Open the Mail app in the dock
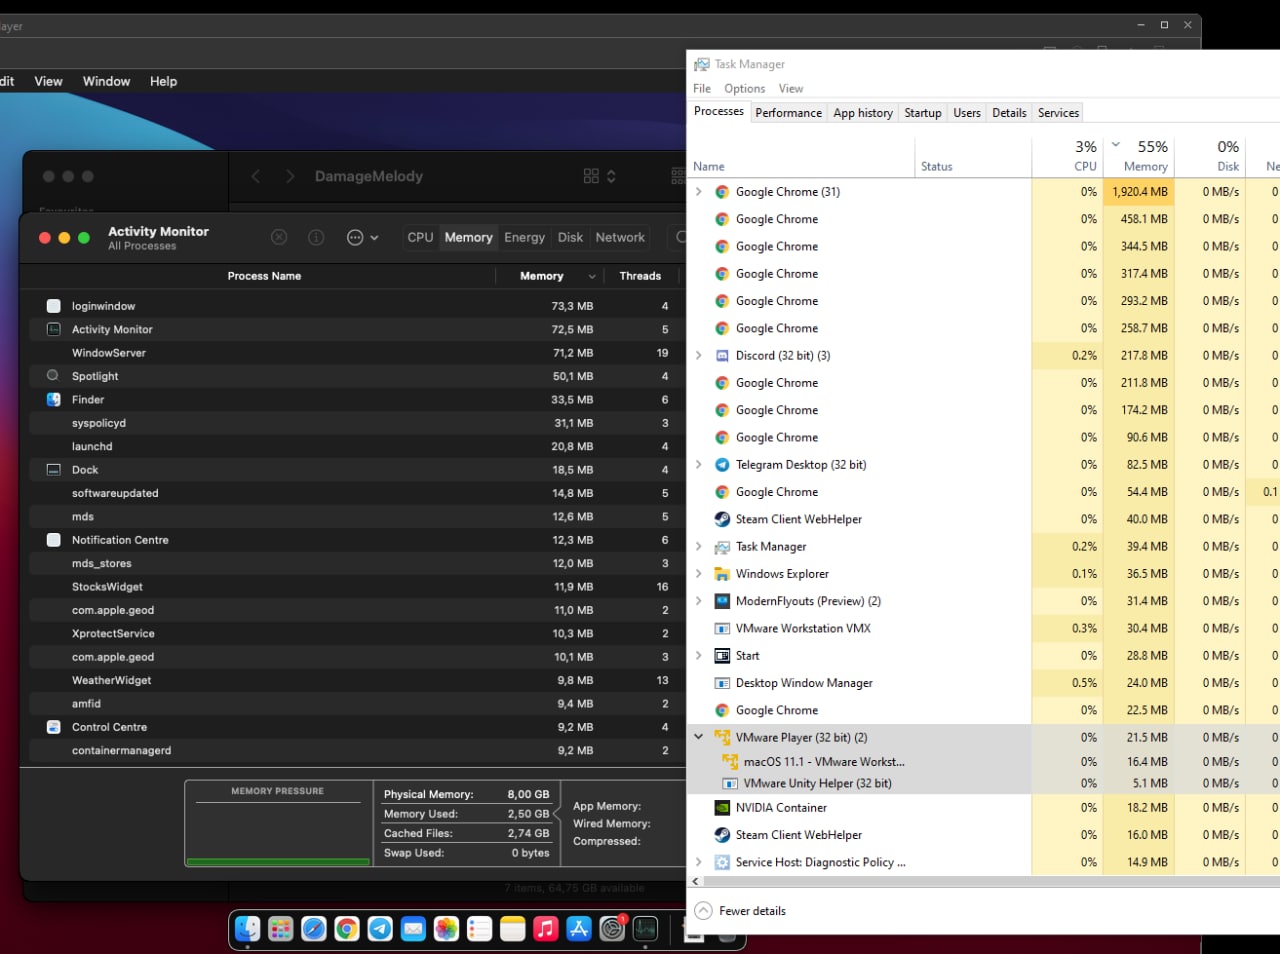This screenshot has width=1280, height=954. 413,929
